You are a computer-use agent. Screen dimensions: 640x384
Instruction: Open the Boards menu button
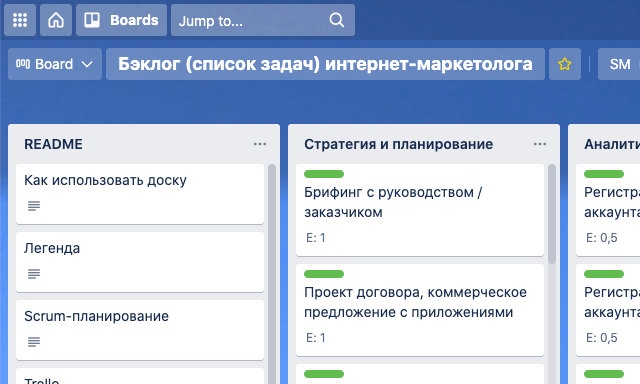tap(121, 20)
